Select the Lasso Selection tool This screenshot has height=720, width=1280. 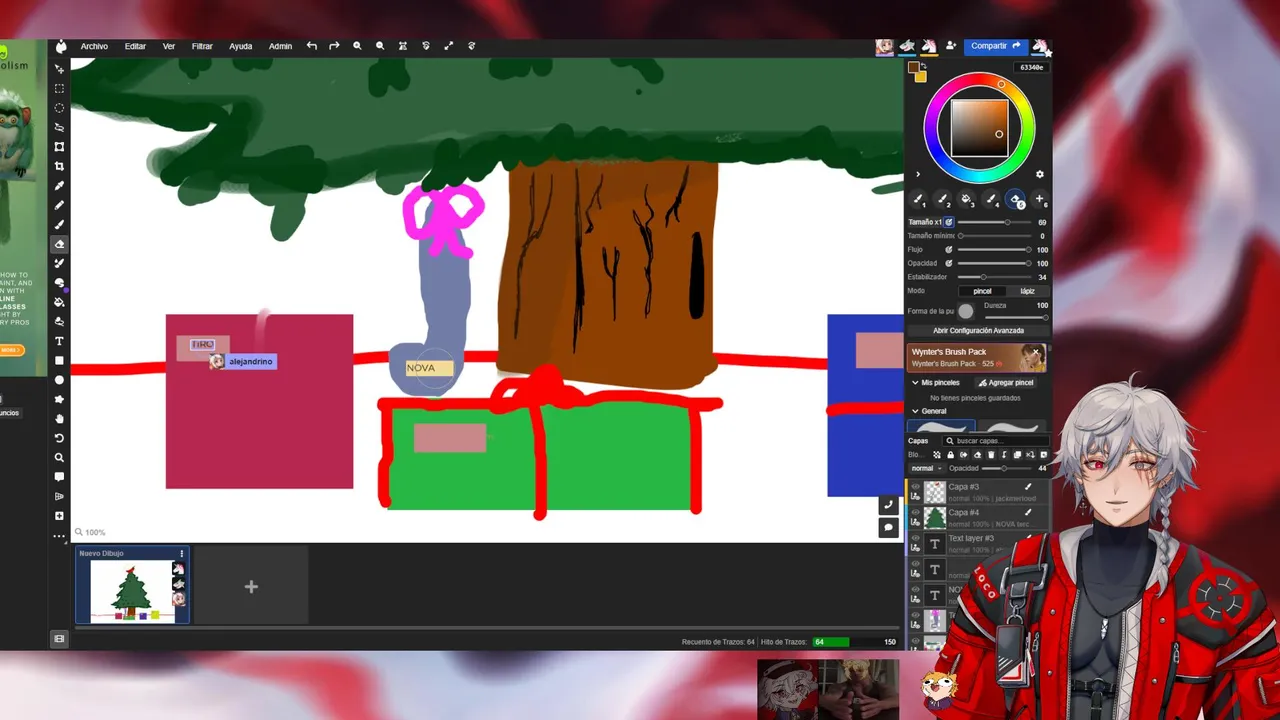[x=59, y=127]
